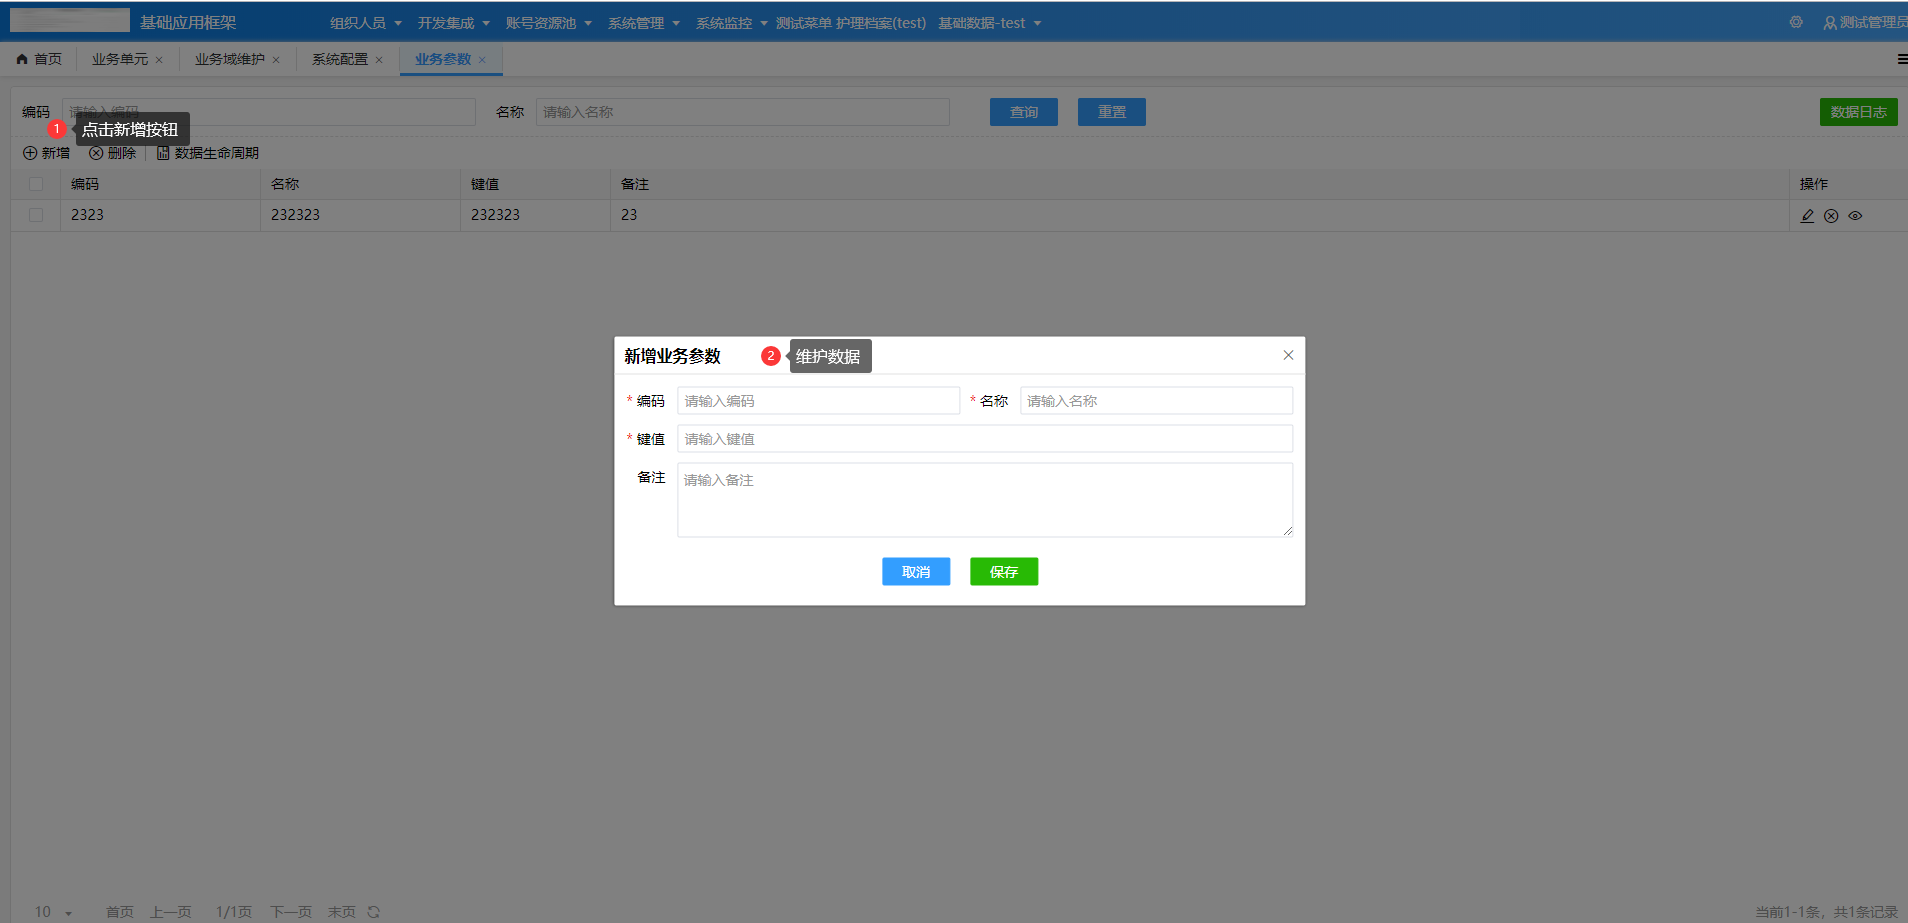Check the checkbox for row 2323

36,215
